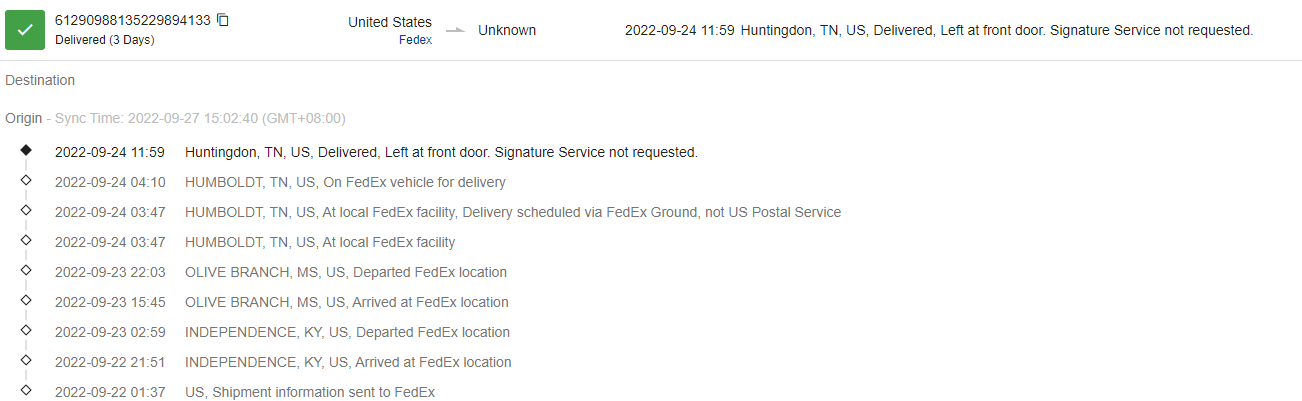Click the Destination section heading
The image size is (1302, 401).
[40, 80]
